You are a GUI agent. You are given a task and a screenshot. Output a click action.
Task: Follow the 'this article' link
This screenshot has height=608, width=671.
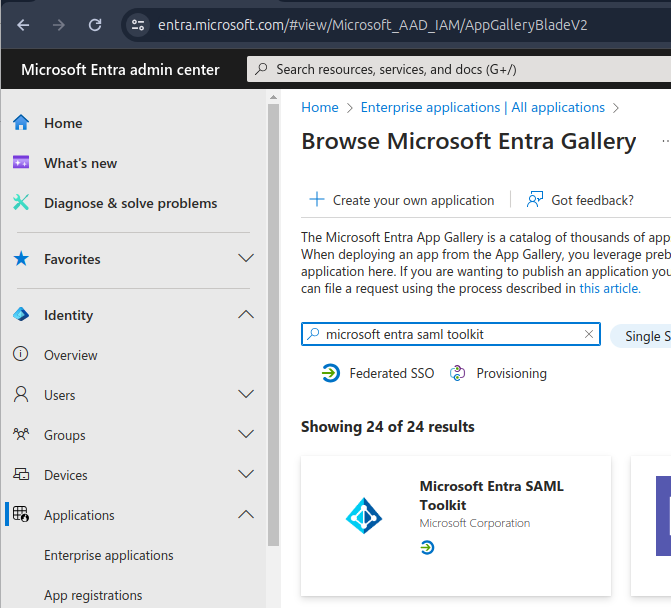(610, 288)
